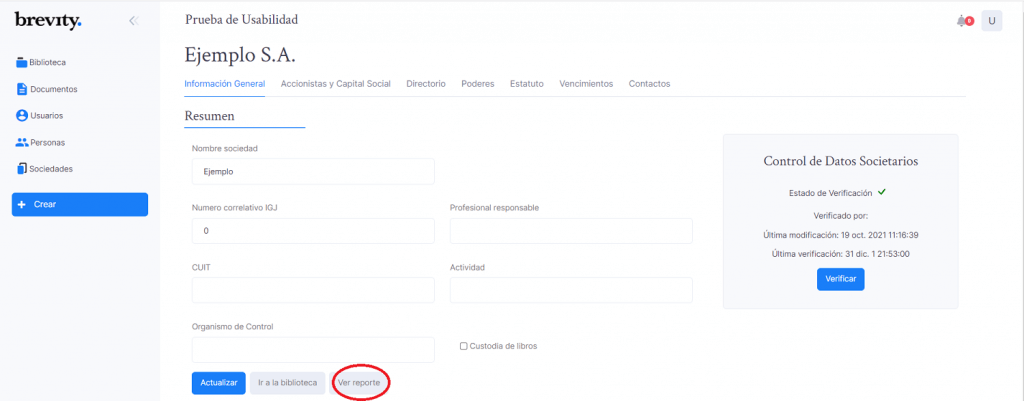Click the brevity logo

point(48,21)
